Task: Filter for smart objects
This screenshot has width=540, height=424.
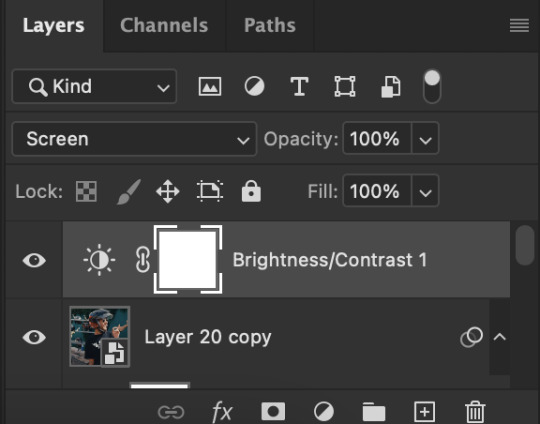Action: (x=391, y=86)
